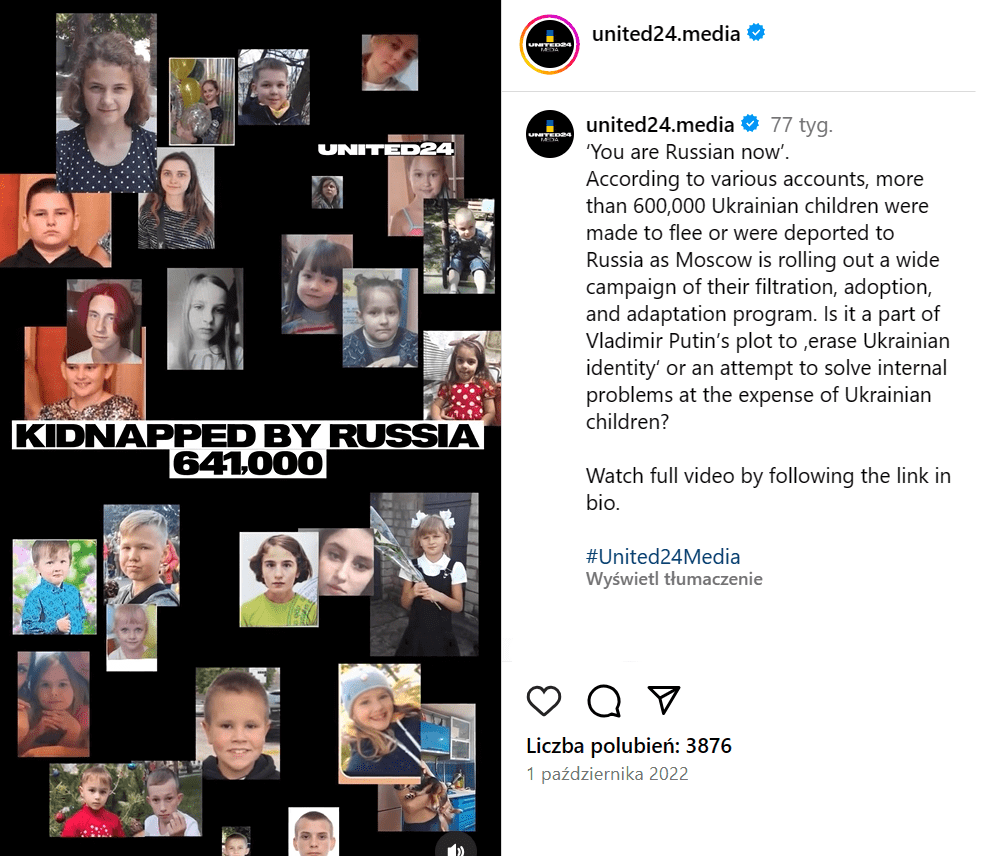View the list of likes at Liczba polubień: 3876
The image size is (997, 856).
[629, 745]
